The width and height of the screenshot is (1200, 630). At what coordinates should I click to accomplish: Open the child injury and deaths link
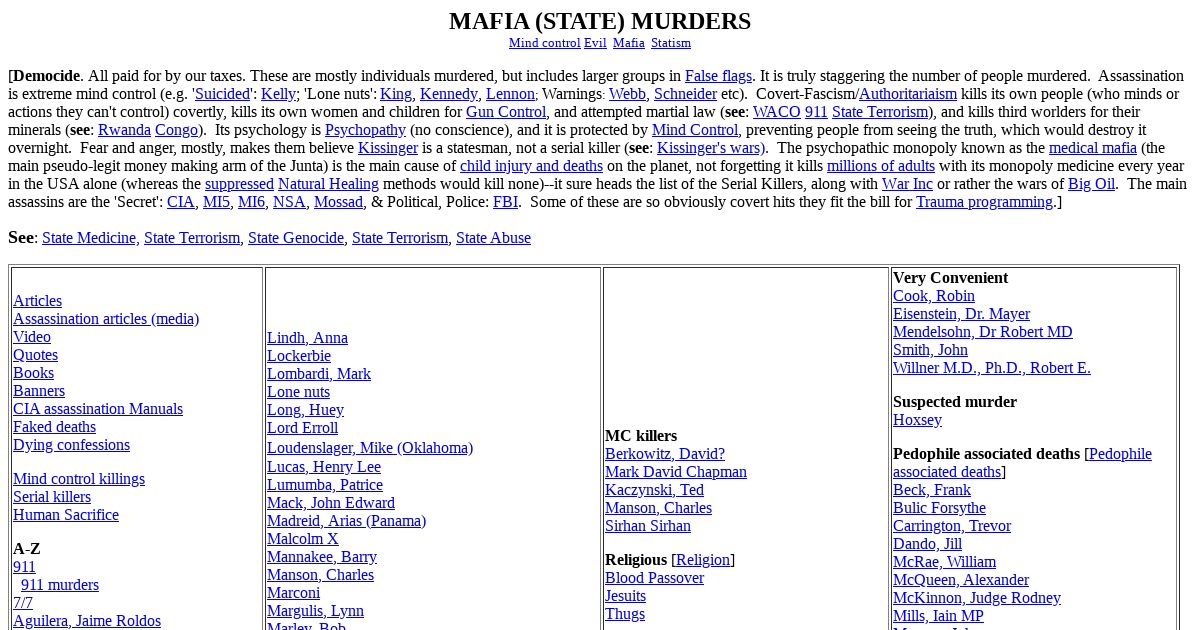click(x=531, y=166)
